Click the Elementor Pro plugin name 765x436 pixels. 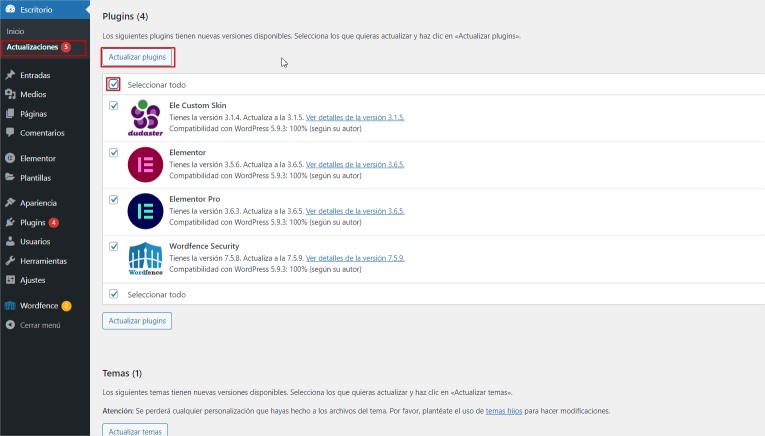[195, 199]
